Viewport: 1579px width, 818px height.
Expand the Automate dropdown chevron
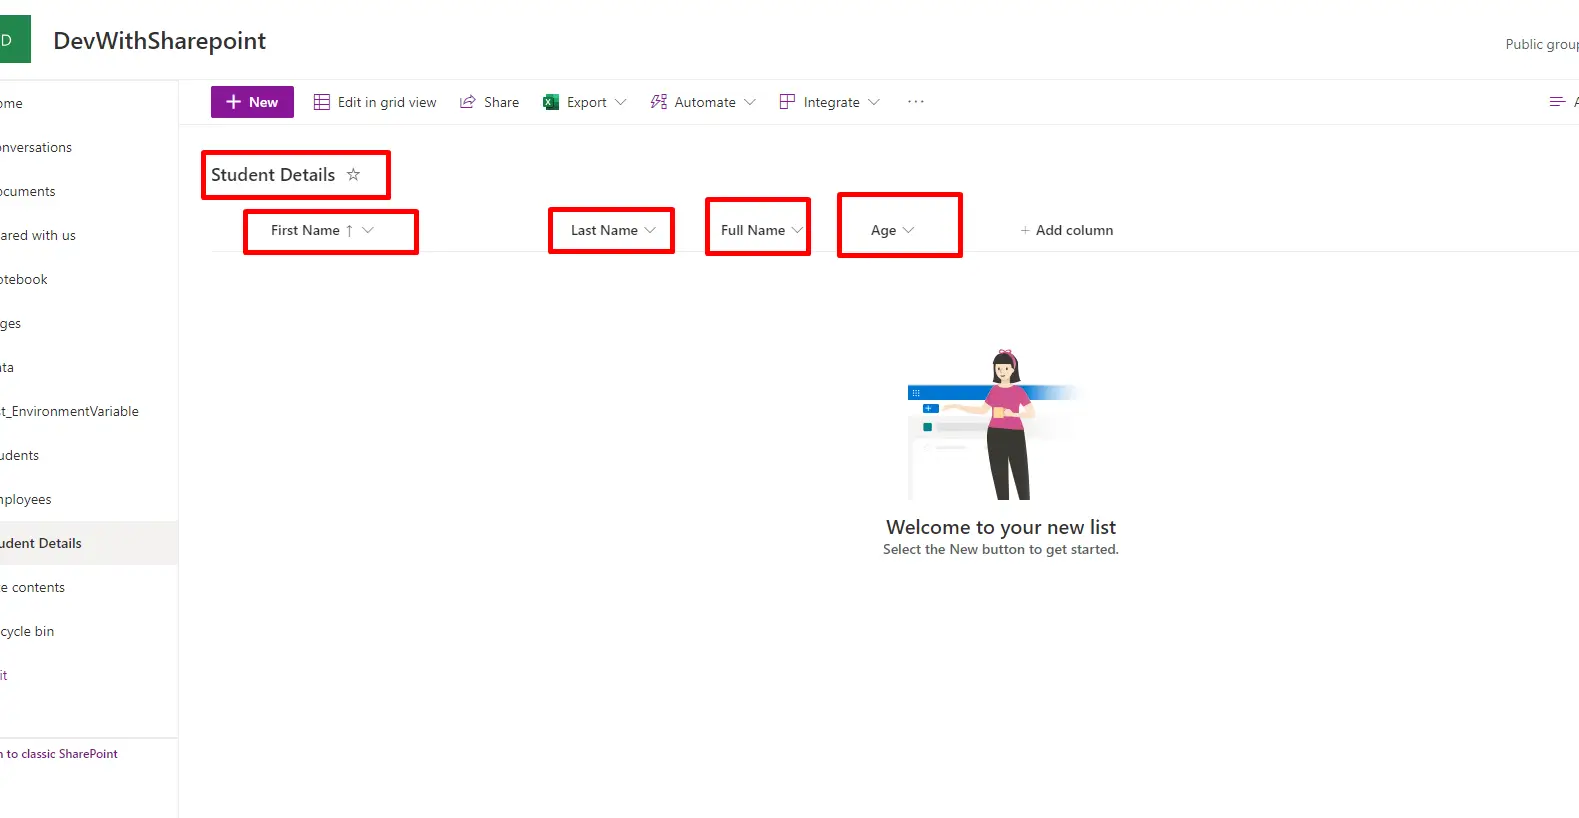(750, 102)
